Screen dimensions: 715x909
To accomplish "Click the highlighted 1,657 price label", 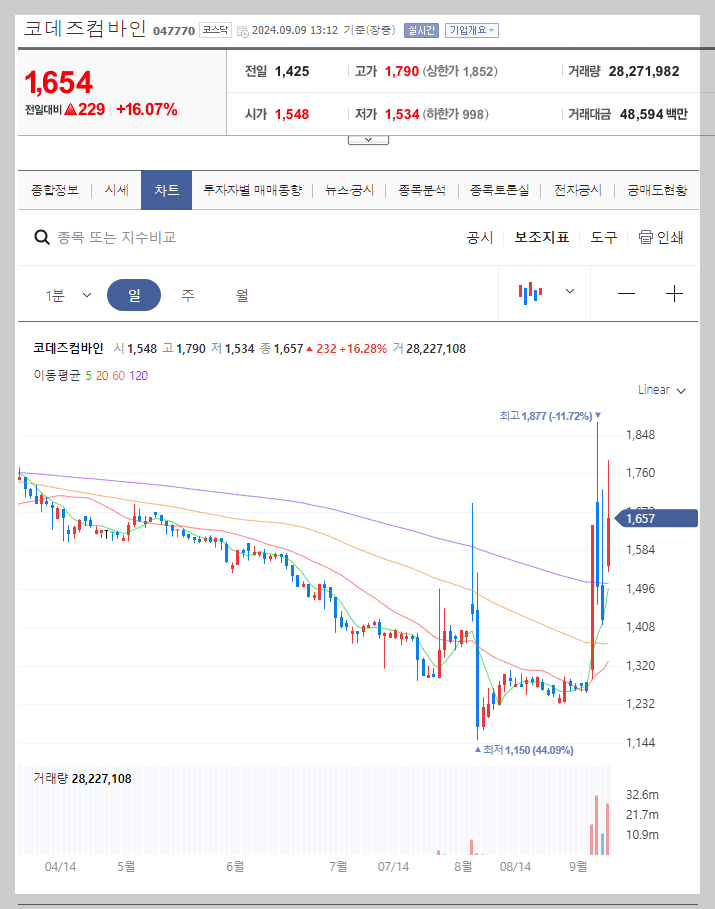I will pos(655,518).
